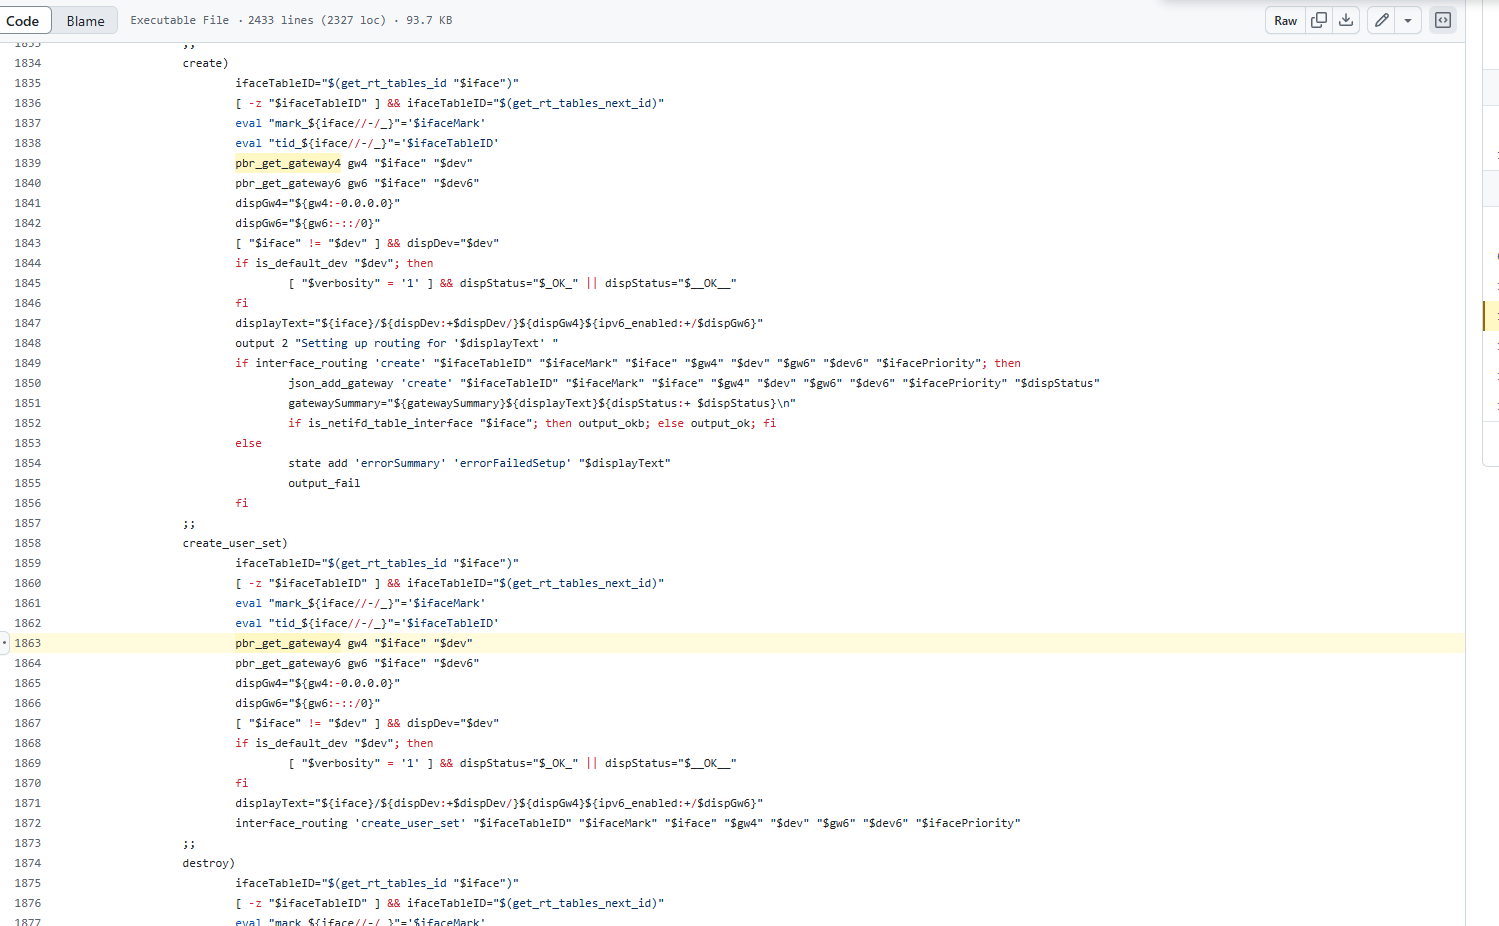This screenshot has height=926, width=1499.
Task: Select line number 1834
Action: click(x=28, y=63)
